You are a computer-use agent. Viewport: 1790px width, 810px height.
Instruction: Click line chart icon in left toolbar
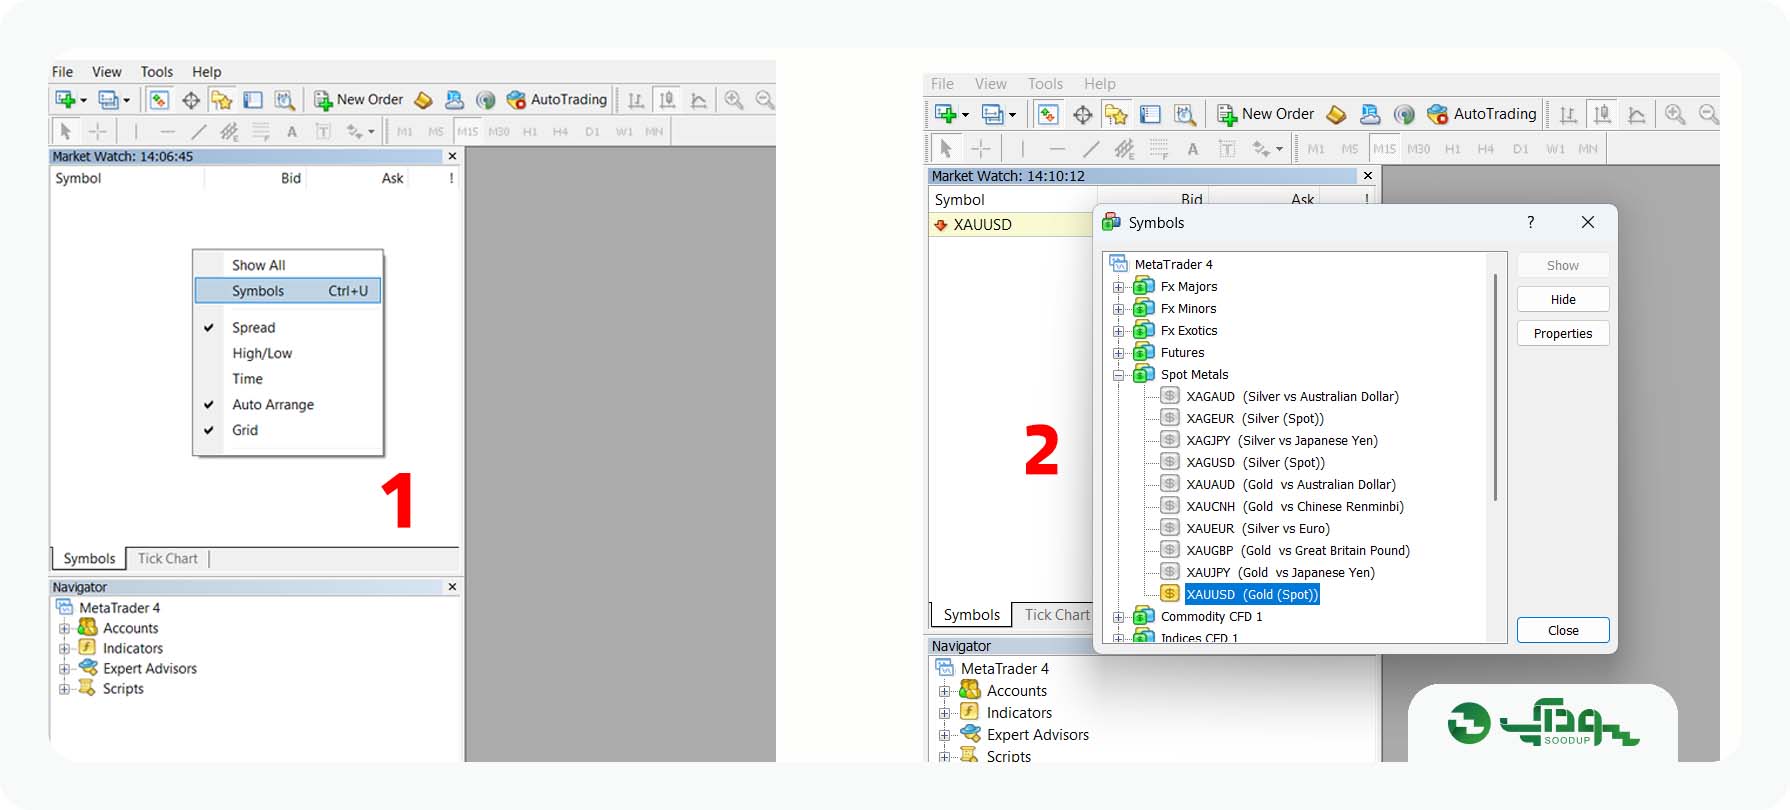699,100
